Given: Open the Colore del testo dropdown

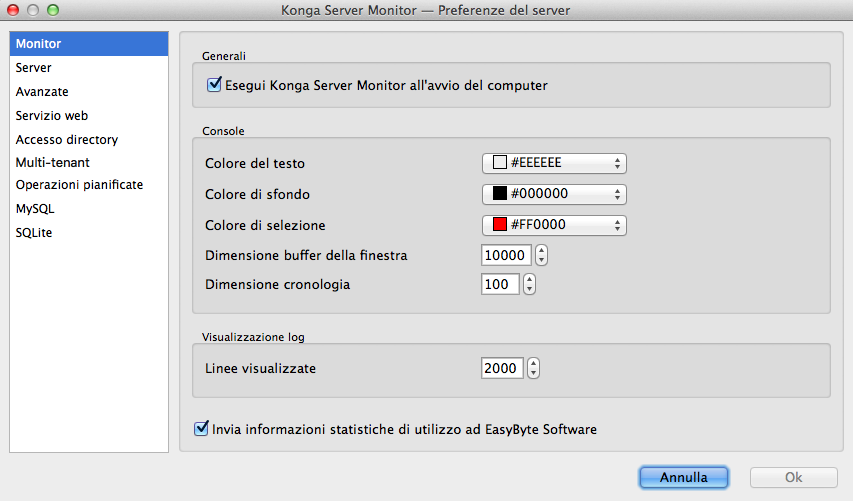Looking at the screenshot, I should (x=554, y=163).
